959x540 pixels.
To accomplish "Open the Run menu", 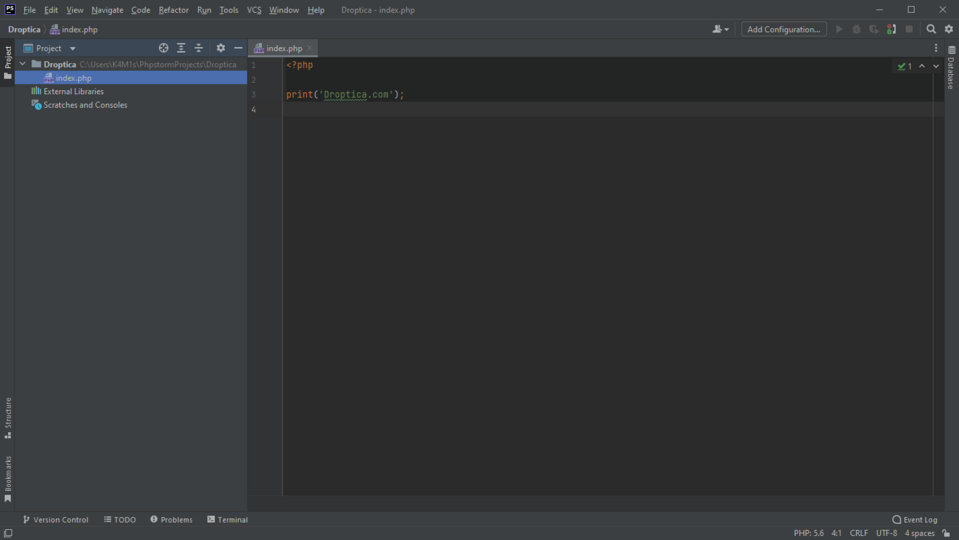I will [x=204, y=10].
